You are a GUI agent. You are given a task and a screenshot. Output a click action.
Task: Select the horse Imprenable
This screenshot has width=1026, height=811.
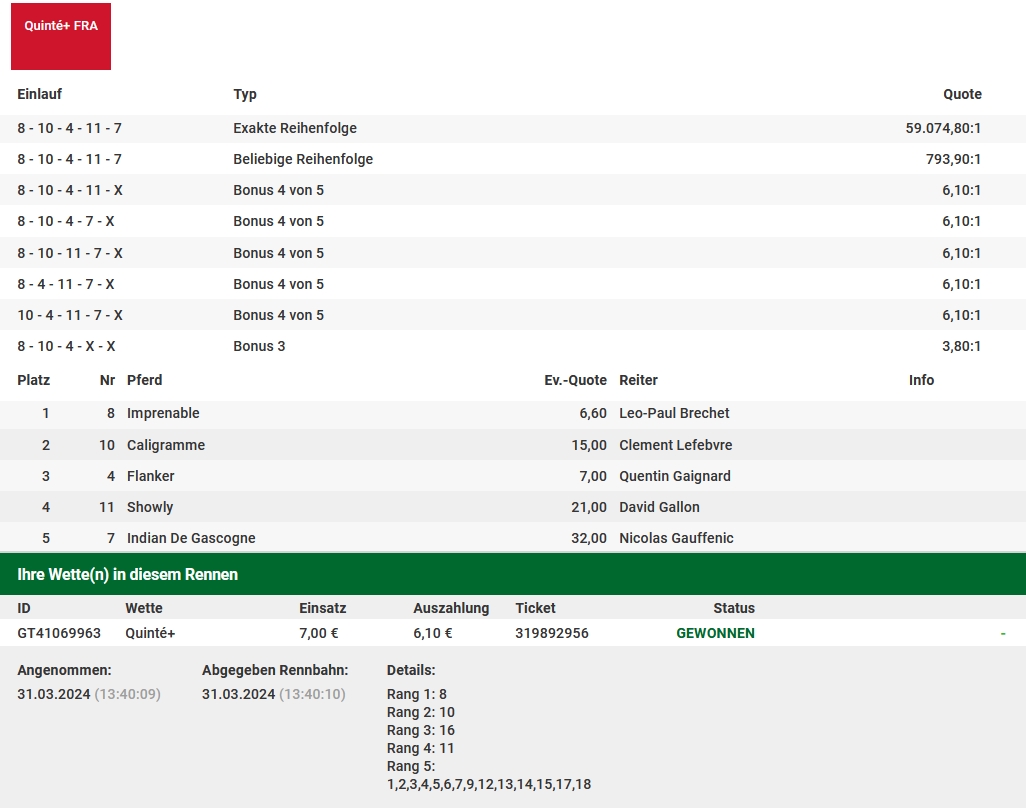(x=163, y=414)
